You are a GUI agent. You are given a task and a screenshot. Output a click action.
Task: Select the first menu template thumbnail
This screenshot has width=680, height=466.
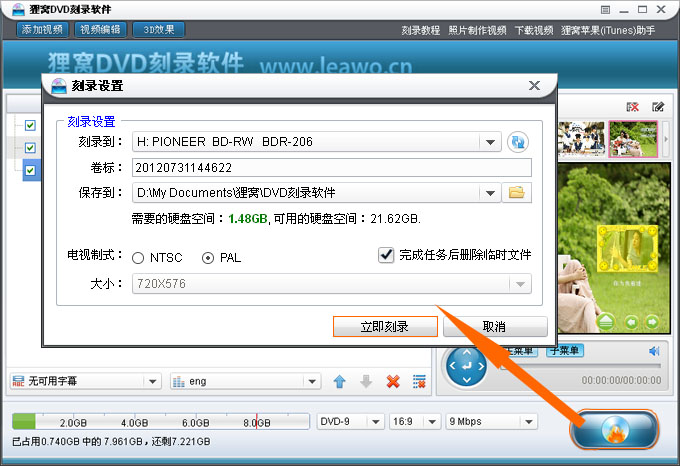click(x=582, y=139)
